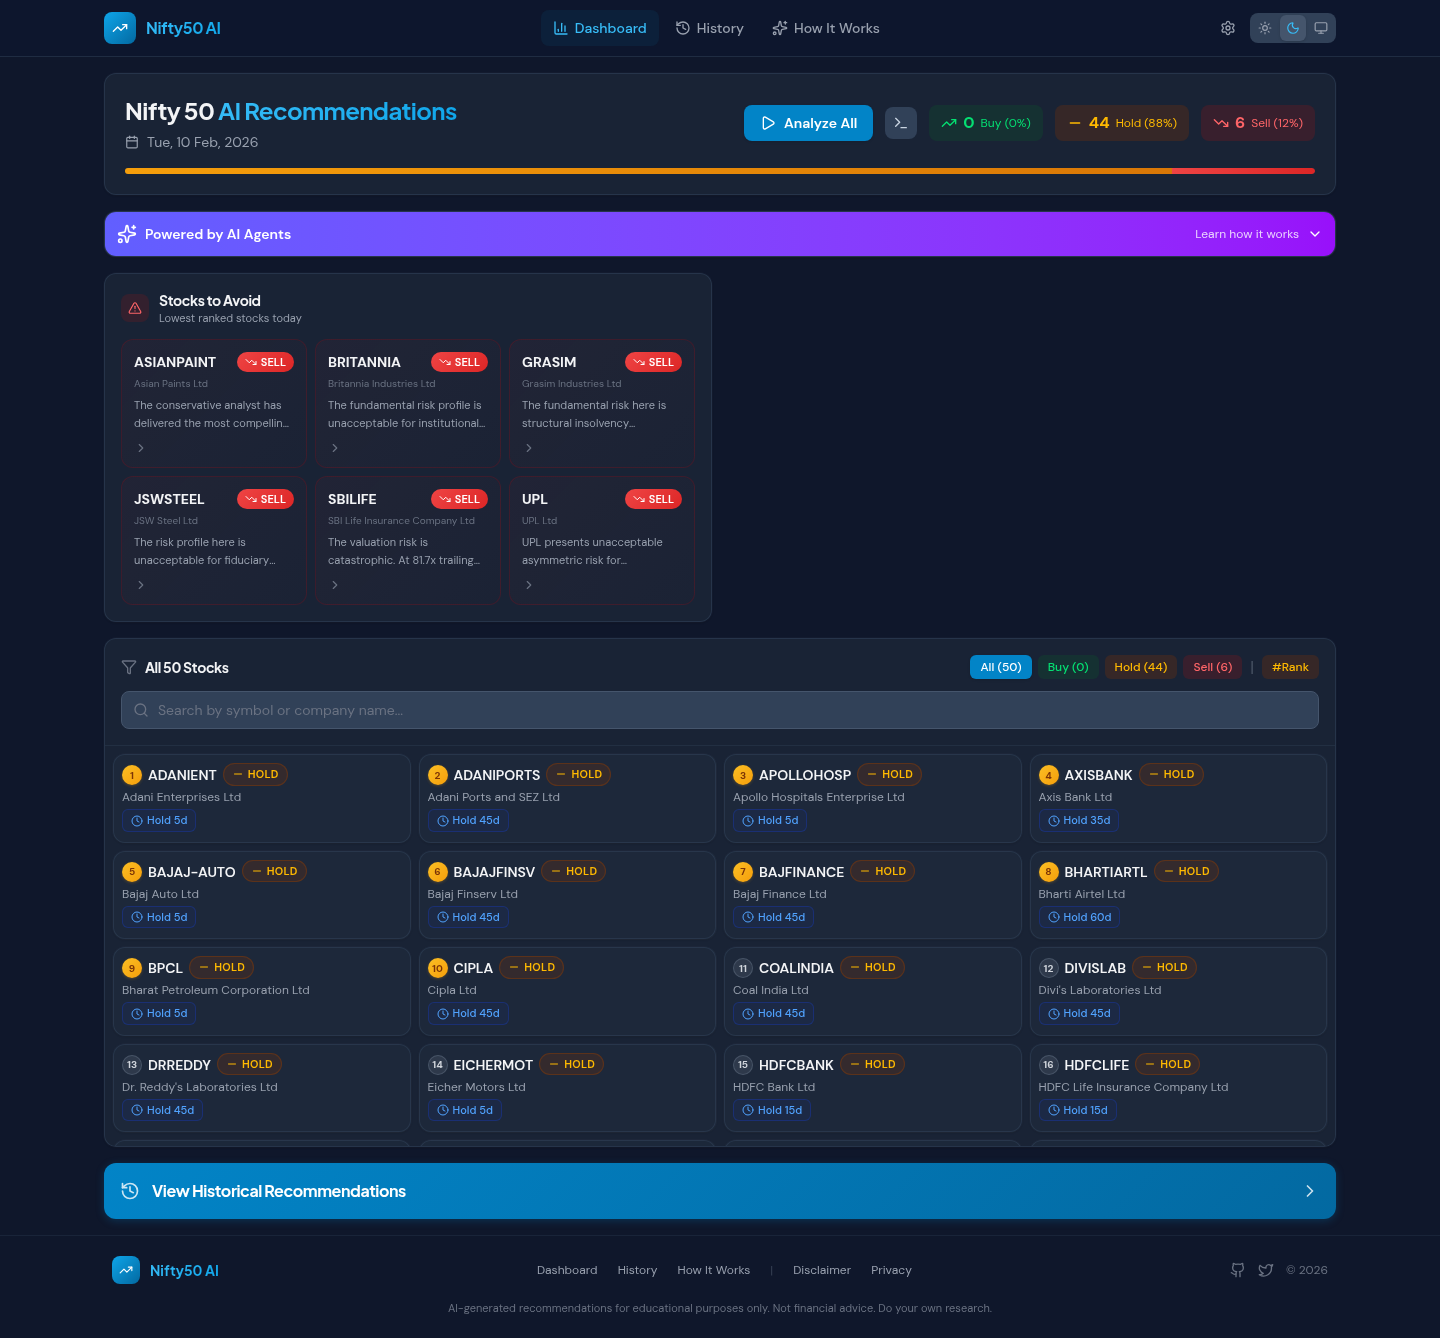Expand ASIANPAINT card details chevron
The image size is (1440, 1338).
(141, 448)
